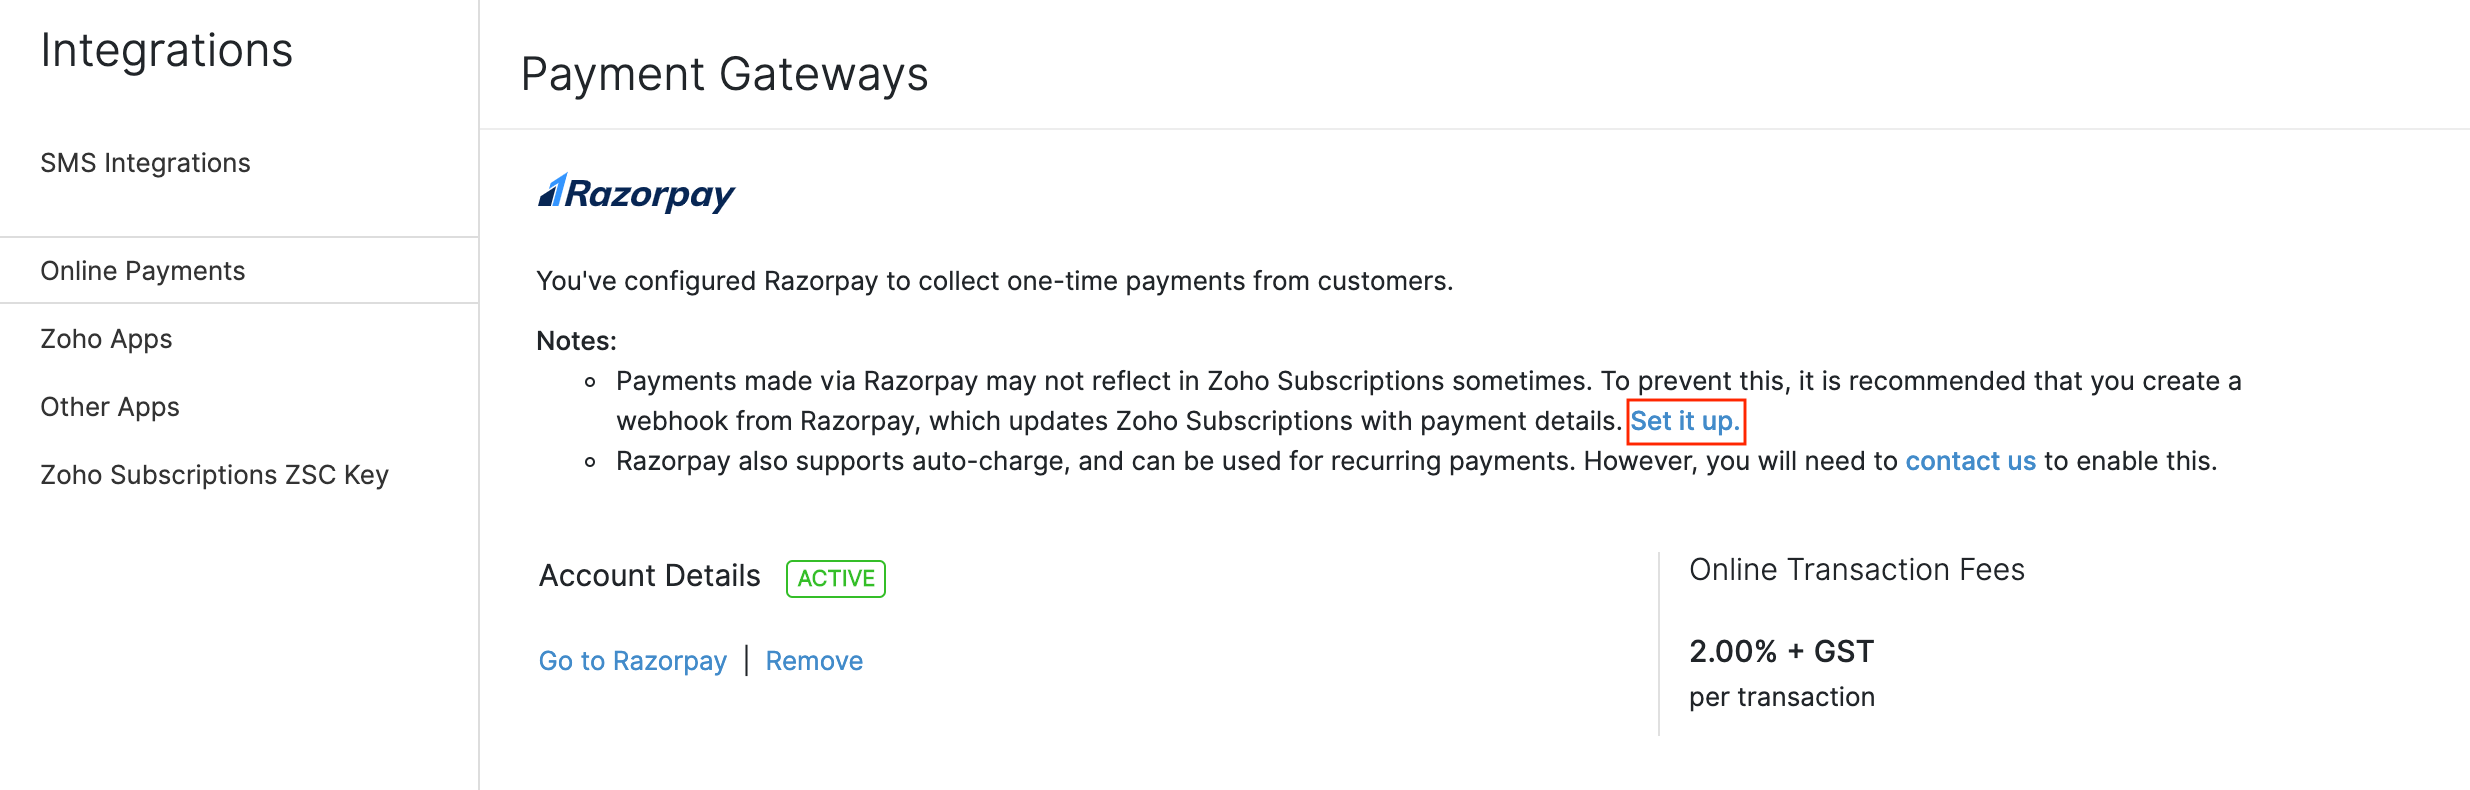This screenshot has height=790, width=2470.
Task: Click the Razorpay logo
Action: (x=636, y=192)
